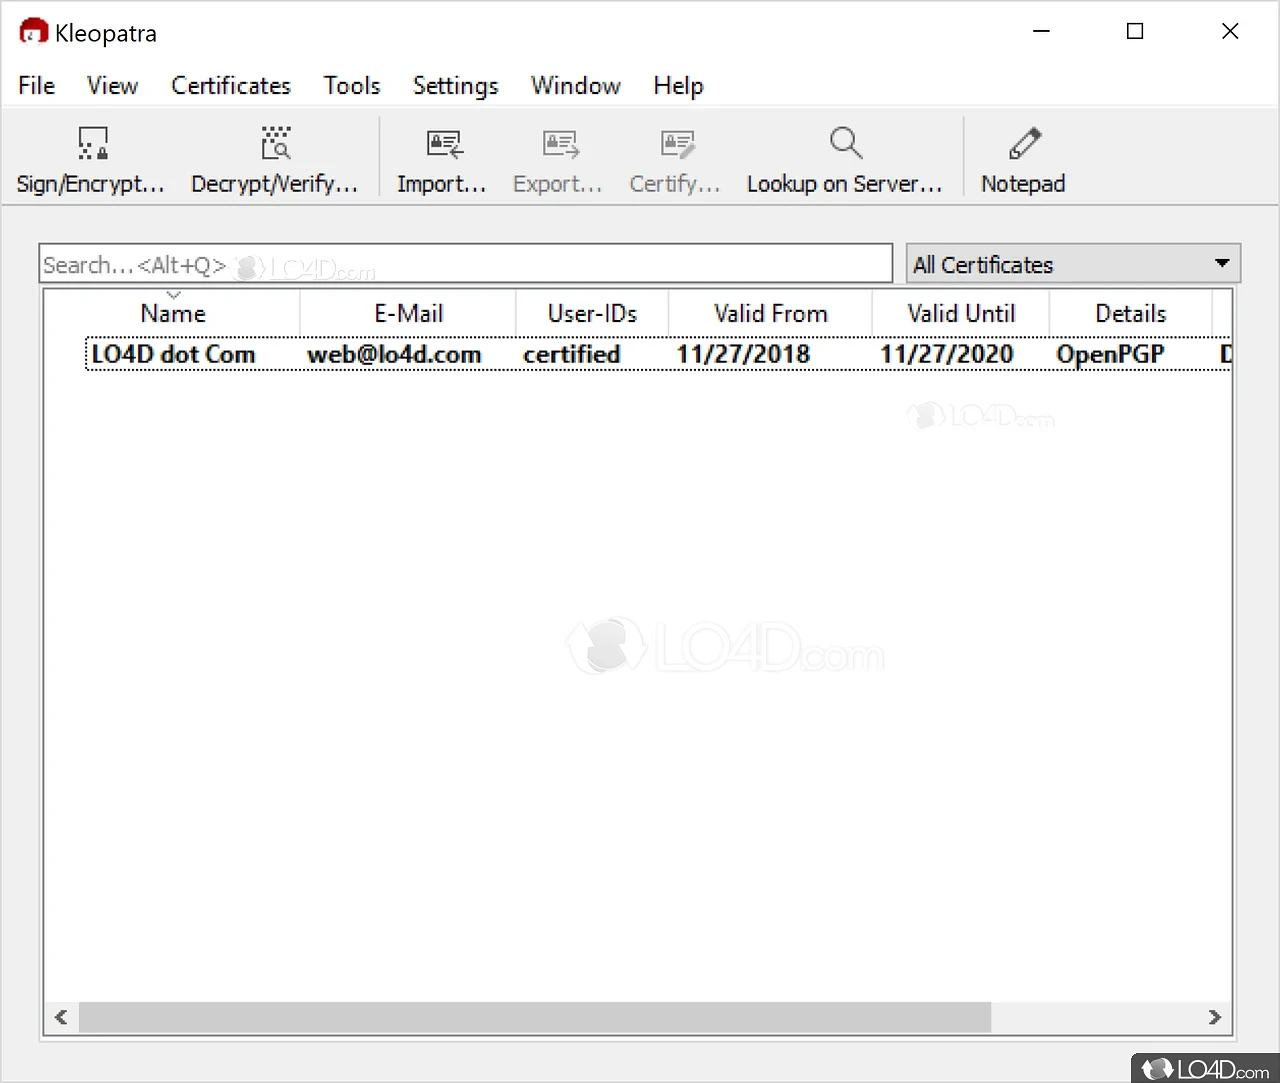The height and width of the screenshot is (1083, 1280).
Task: Click the horizontal scrollbar right arrow
Action: [1214, 1017]
